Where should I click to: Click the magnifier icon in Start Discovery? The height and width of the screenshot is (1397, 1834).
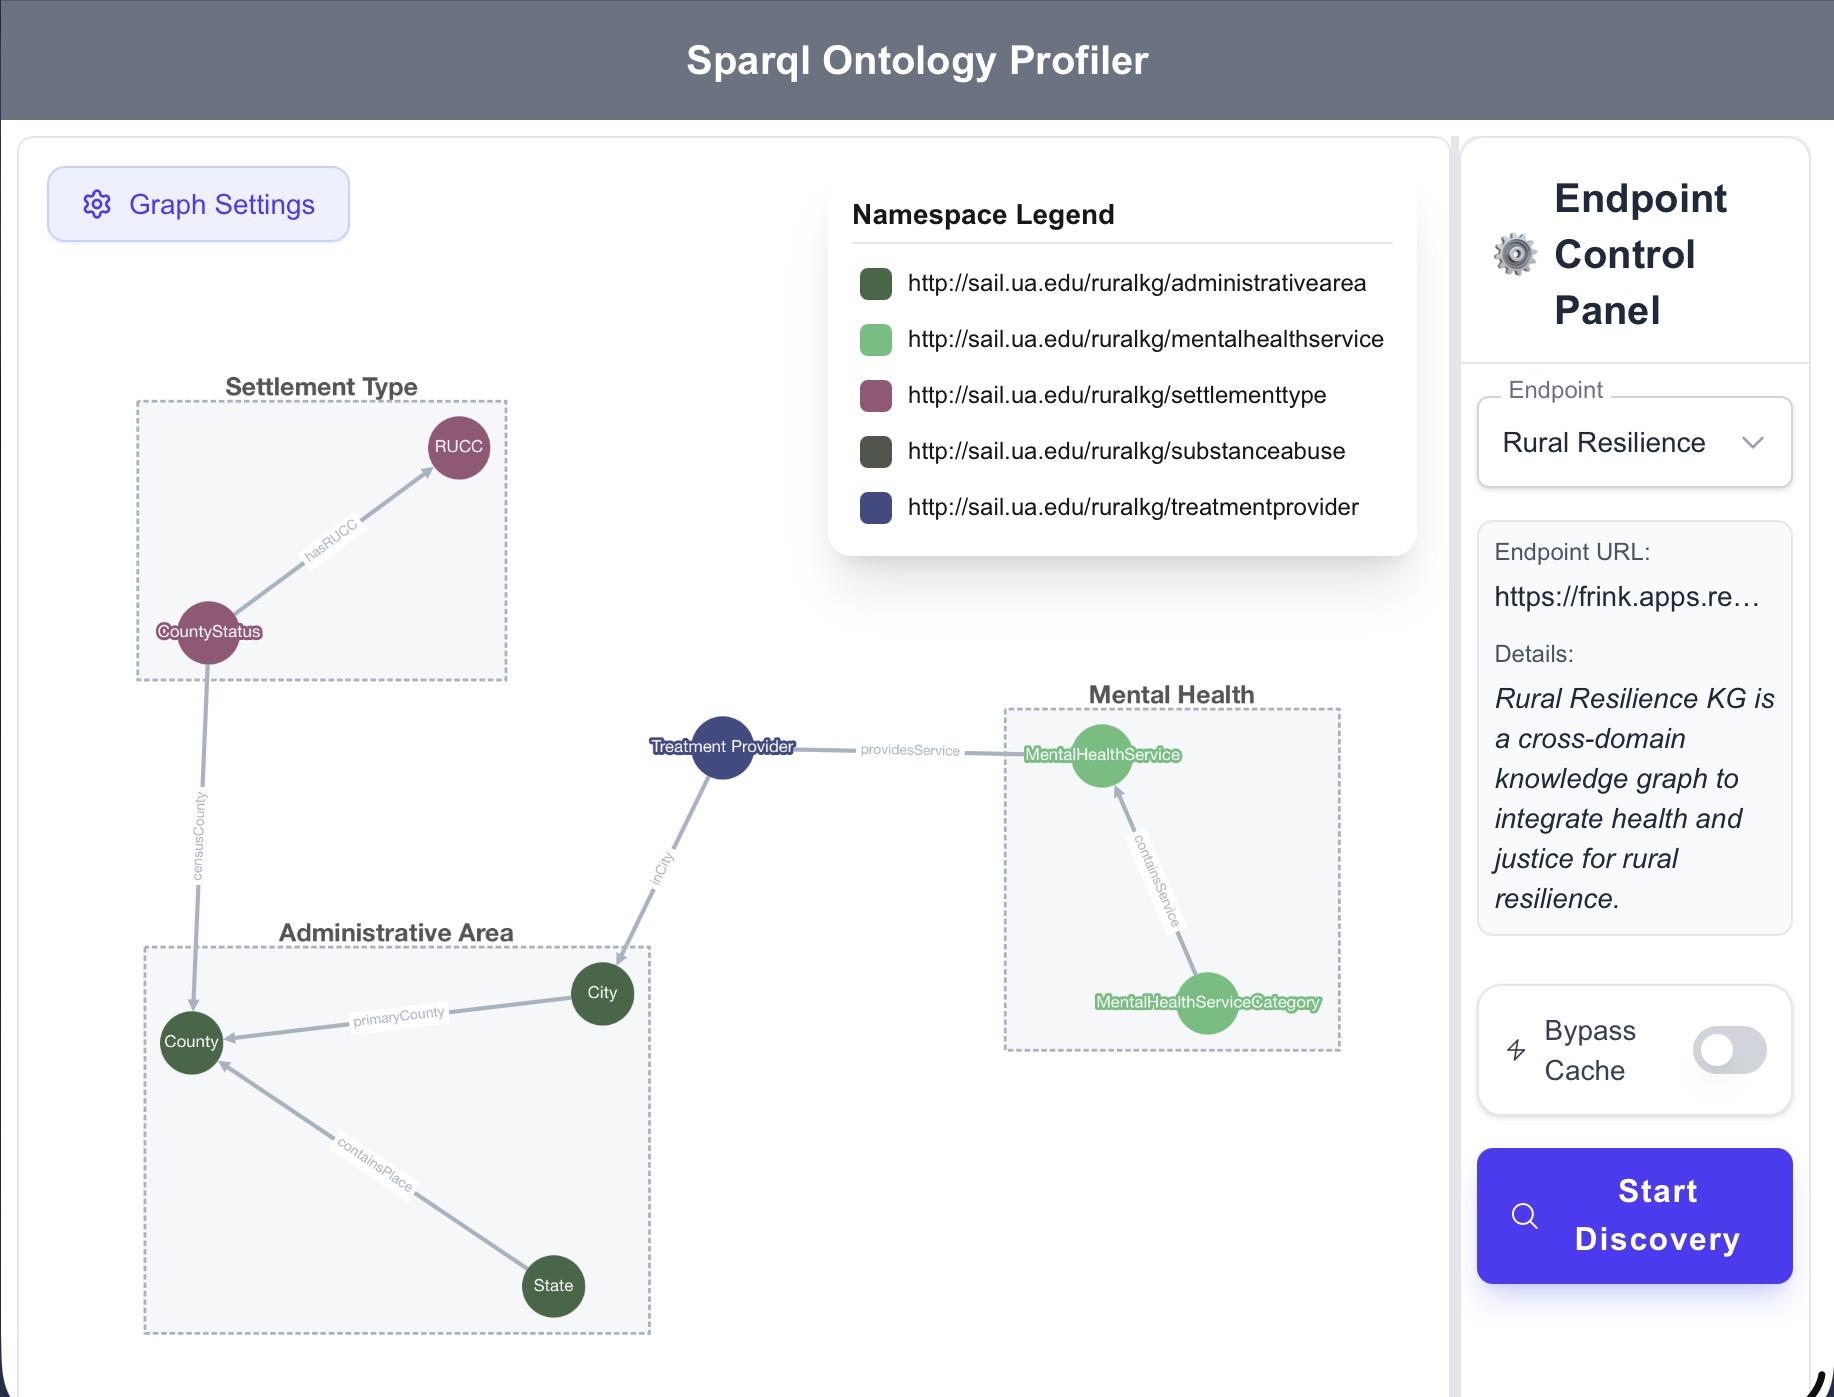1524,1216
